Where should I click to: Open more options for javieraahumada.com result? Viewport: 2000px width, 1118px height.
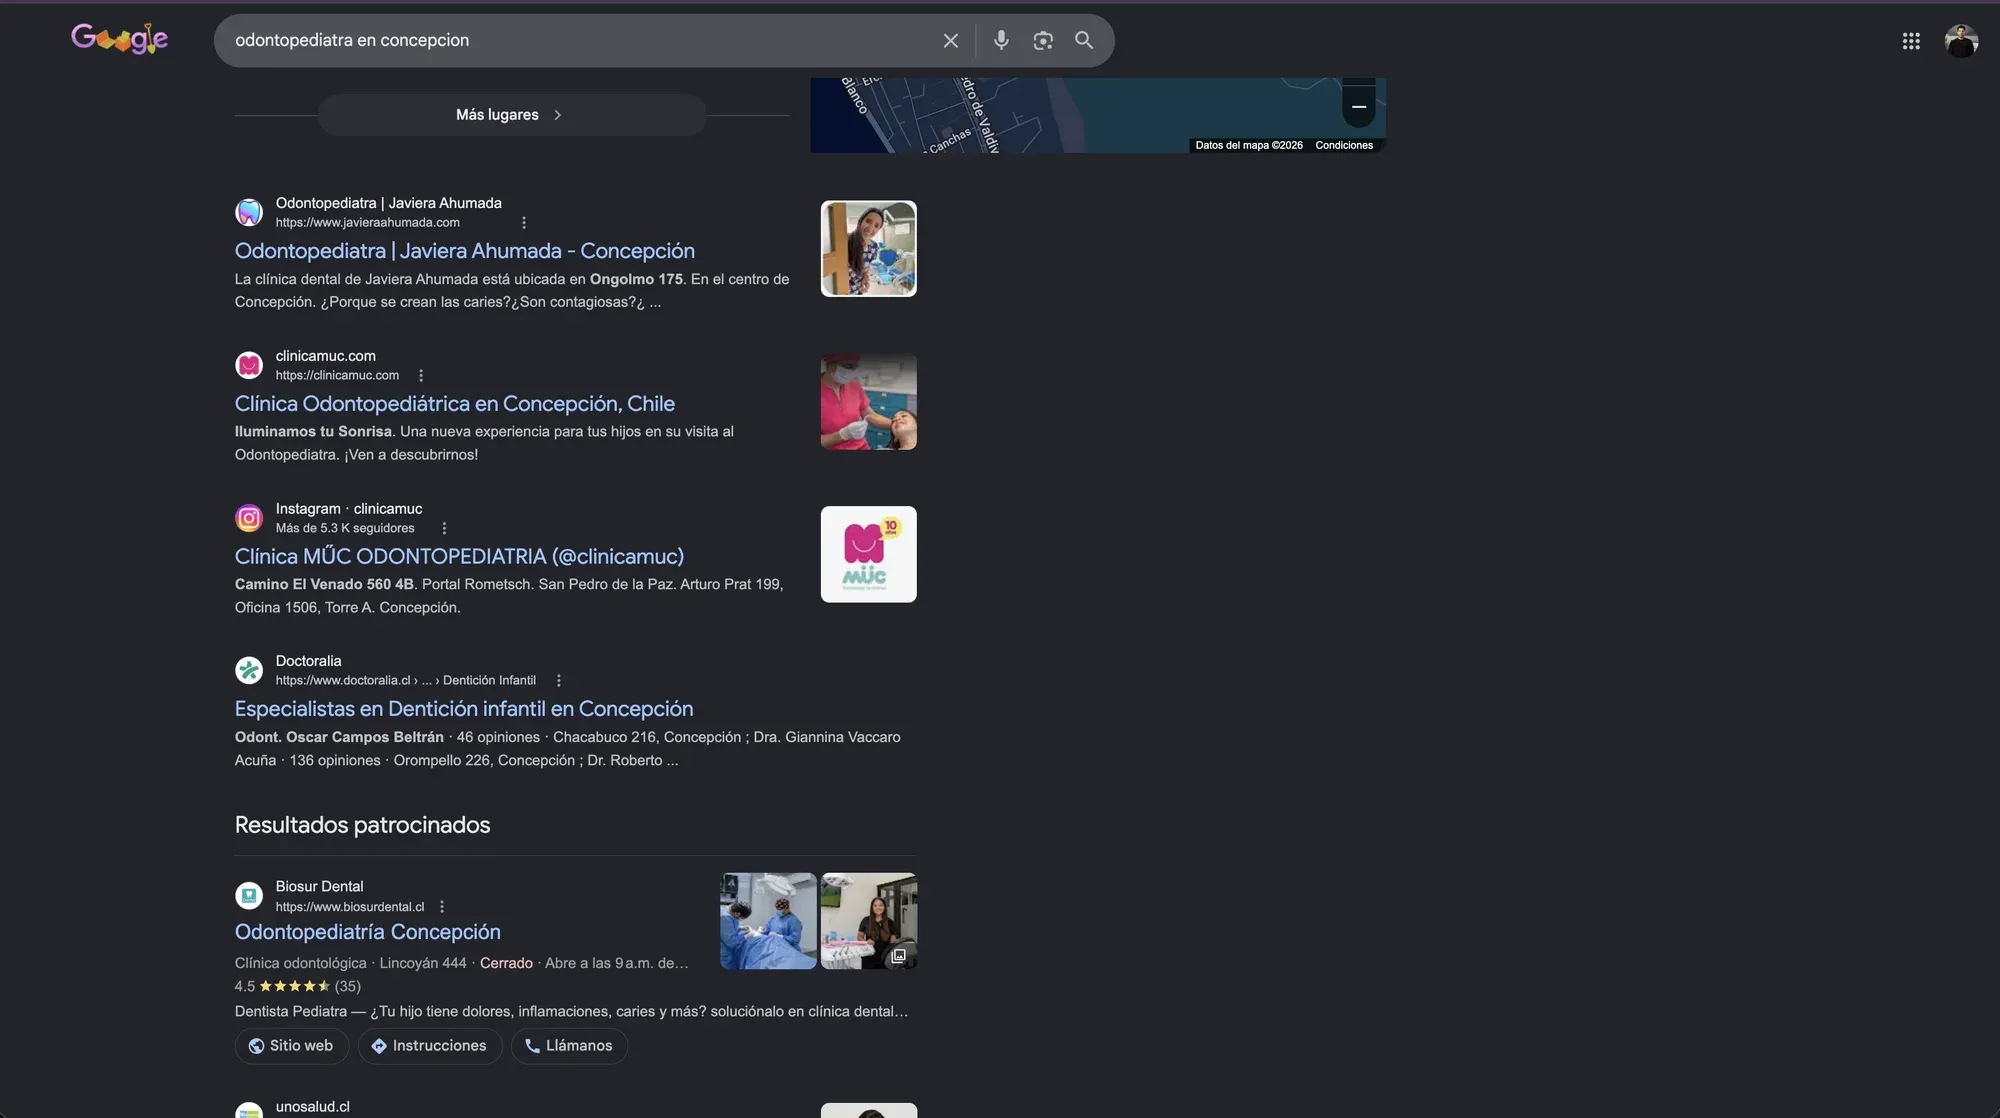tap(524, 223)
